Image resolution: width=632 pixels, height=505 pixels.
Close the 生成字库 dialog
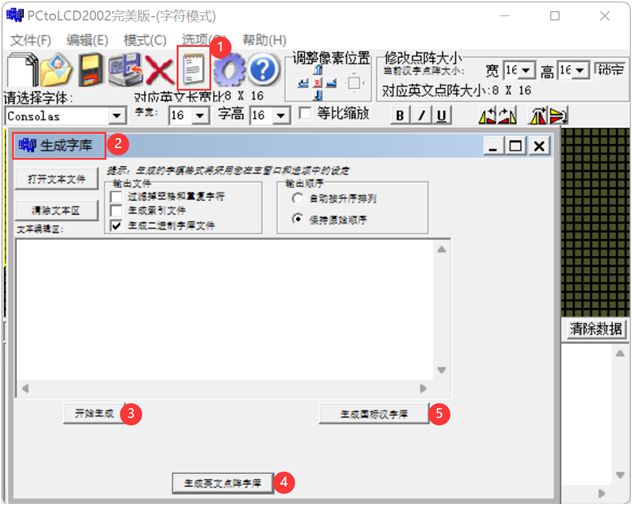coord(539,145)
